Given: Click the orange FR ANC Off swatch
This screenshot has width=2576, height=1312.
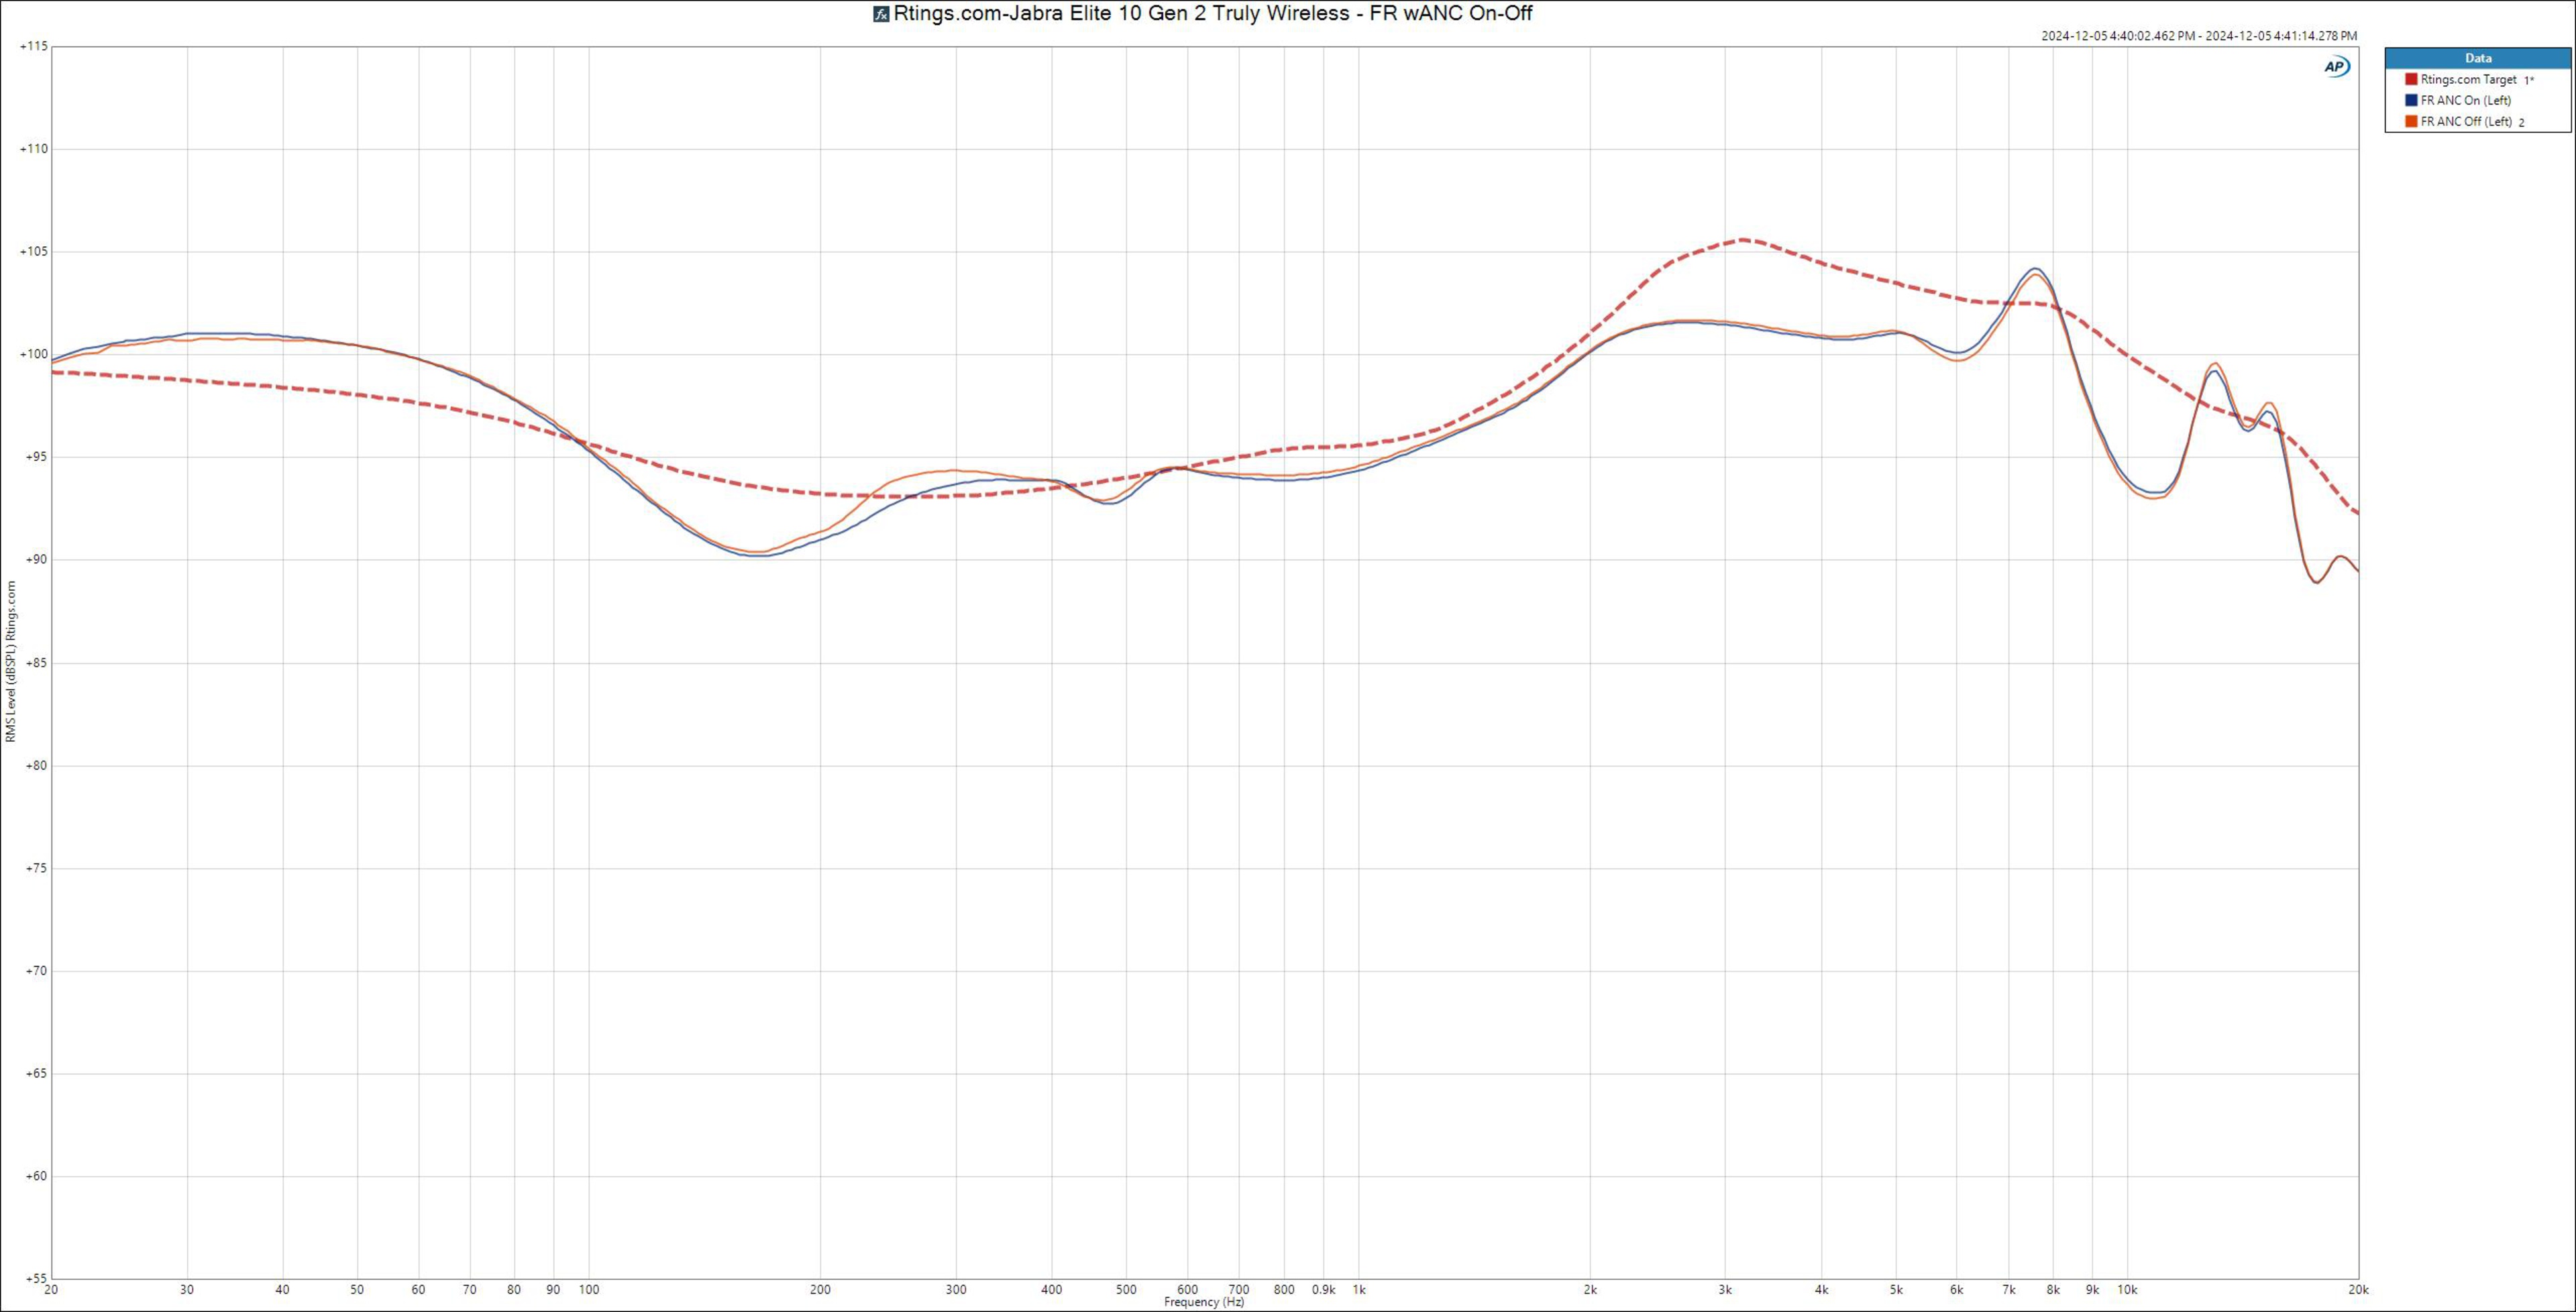Looking at the screenshot, I should tap(2411, 122).
